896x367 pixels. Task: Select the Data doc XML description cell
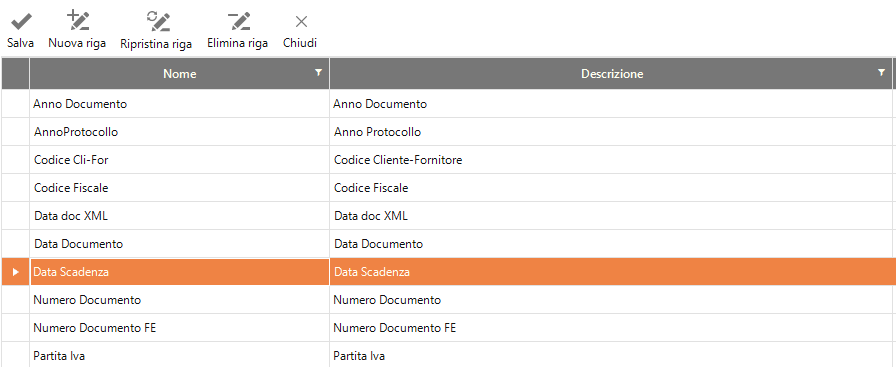611,216
